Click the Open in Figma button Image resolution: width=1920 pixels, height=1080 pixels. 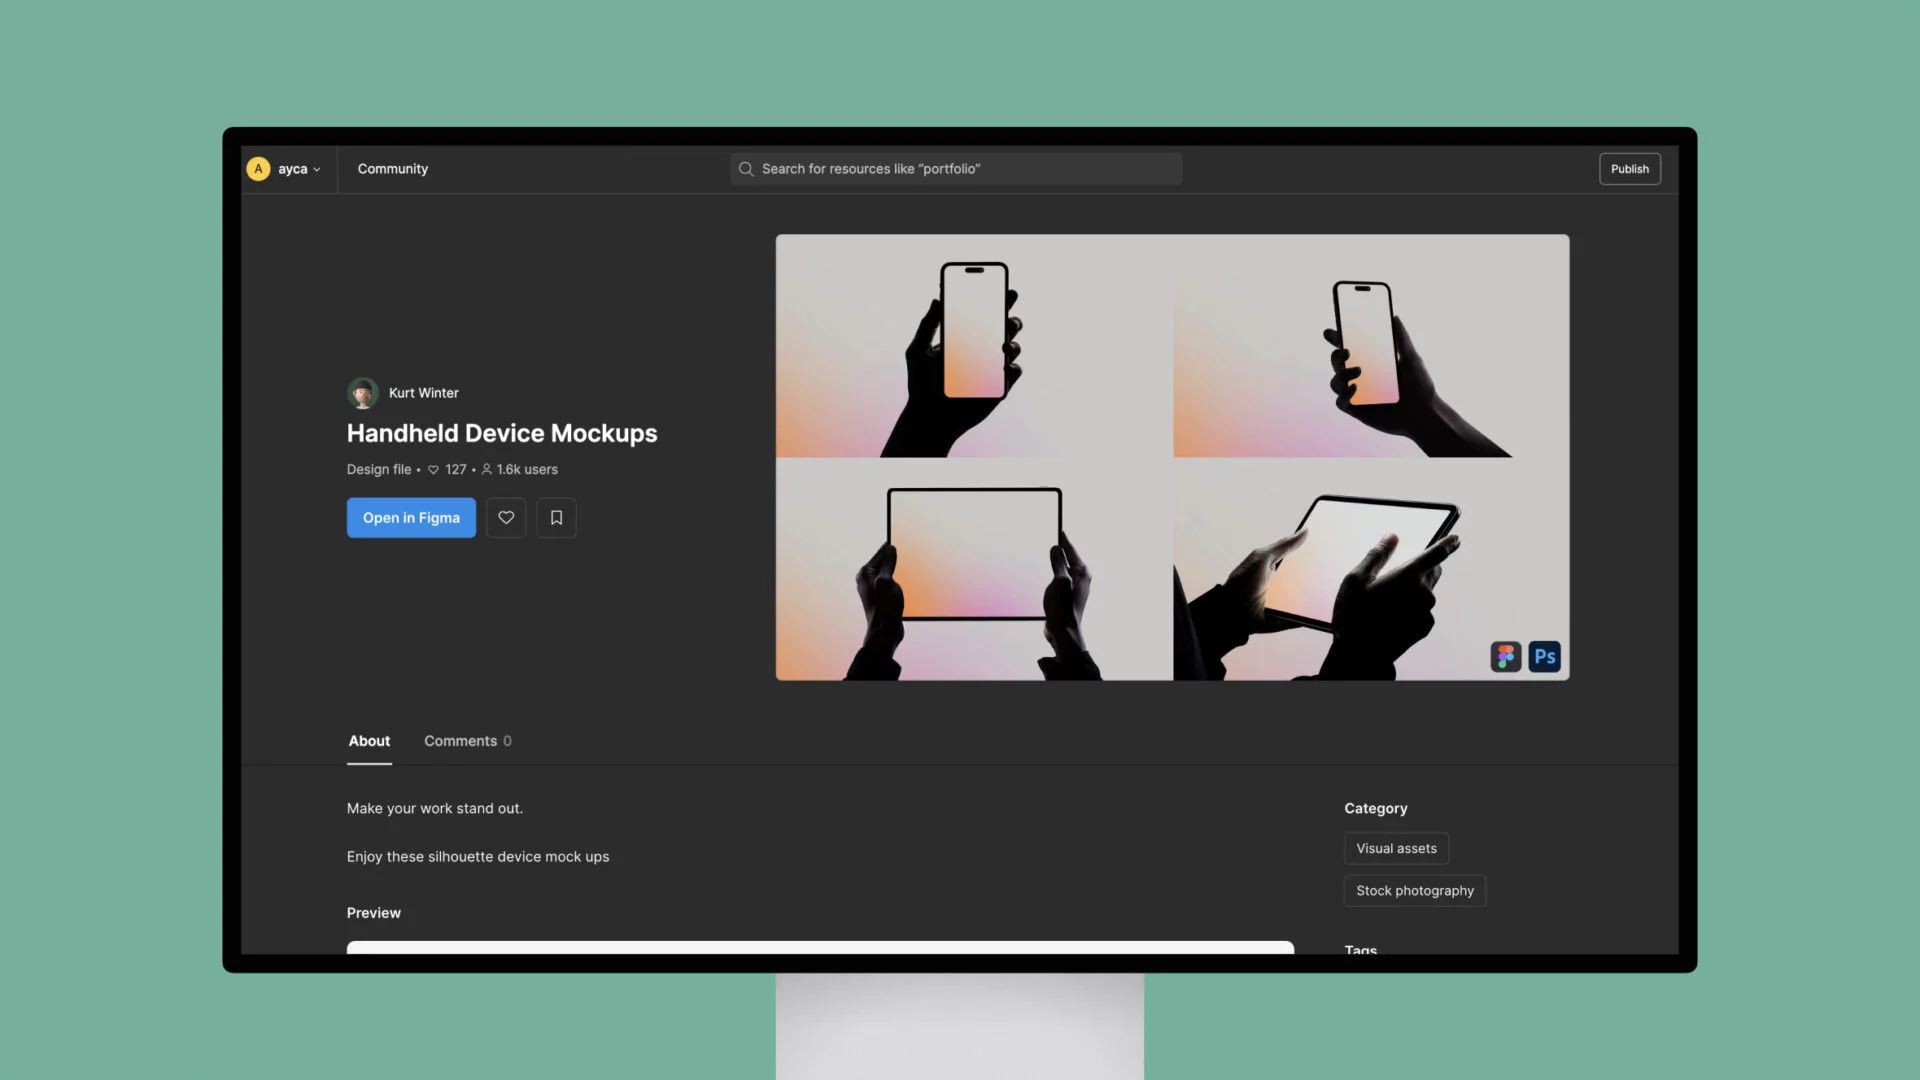(410, 517)
